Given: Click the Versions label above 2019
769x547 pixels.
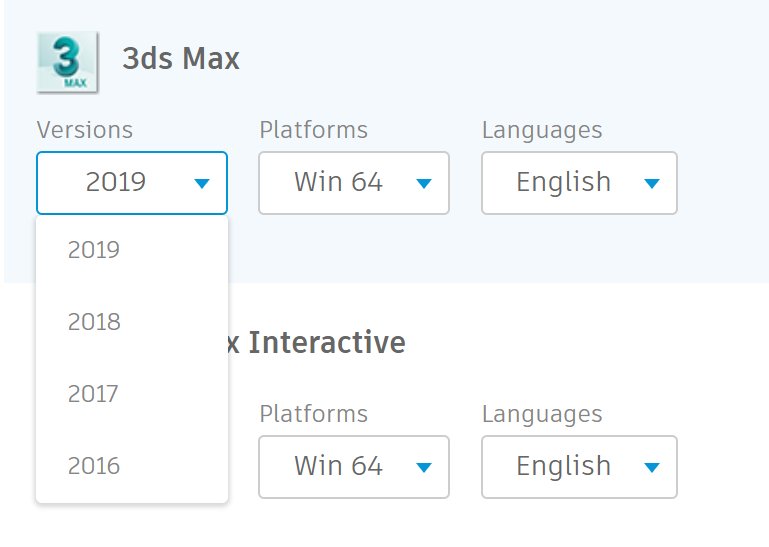Looking at the screenshot, I should click(x=85, y=130).
